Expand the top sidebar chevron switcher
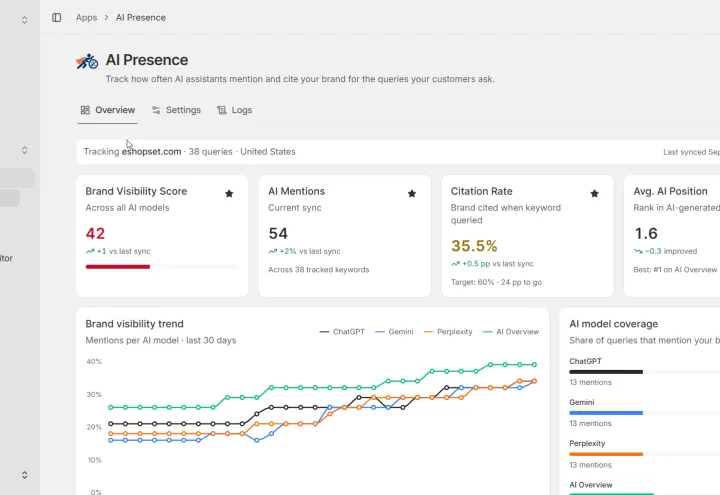This screenshot has height=495, width=720. (x=24, y=20)
